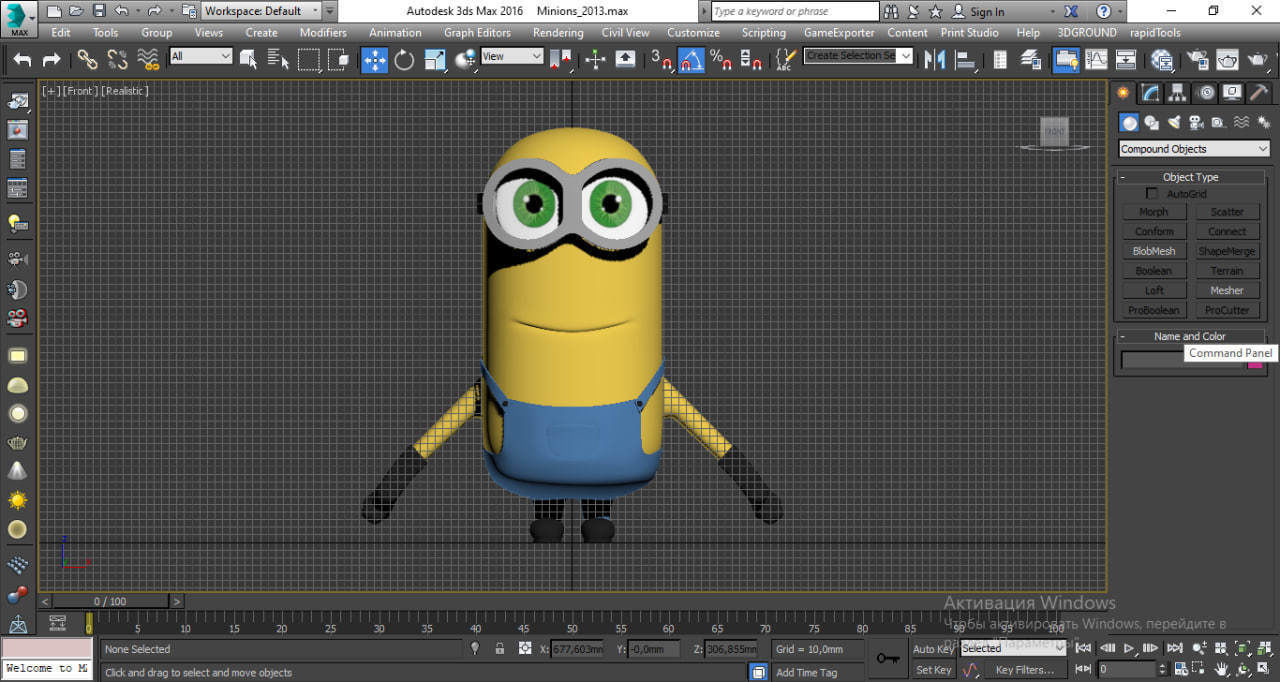
Task: Open the key mode Selected dropdown
Action: pos(1012,648)
